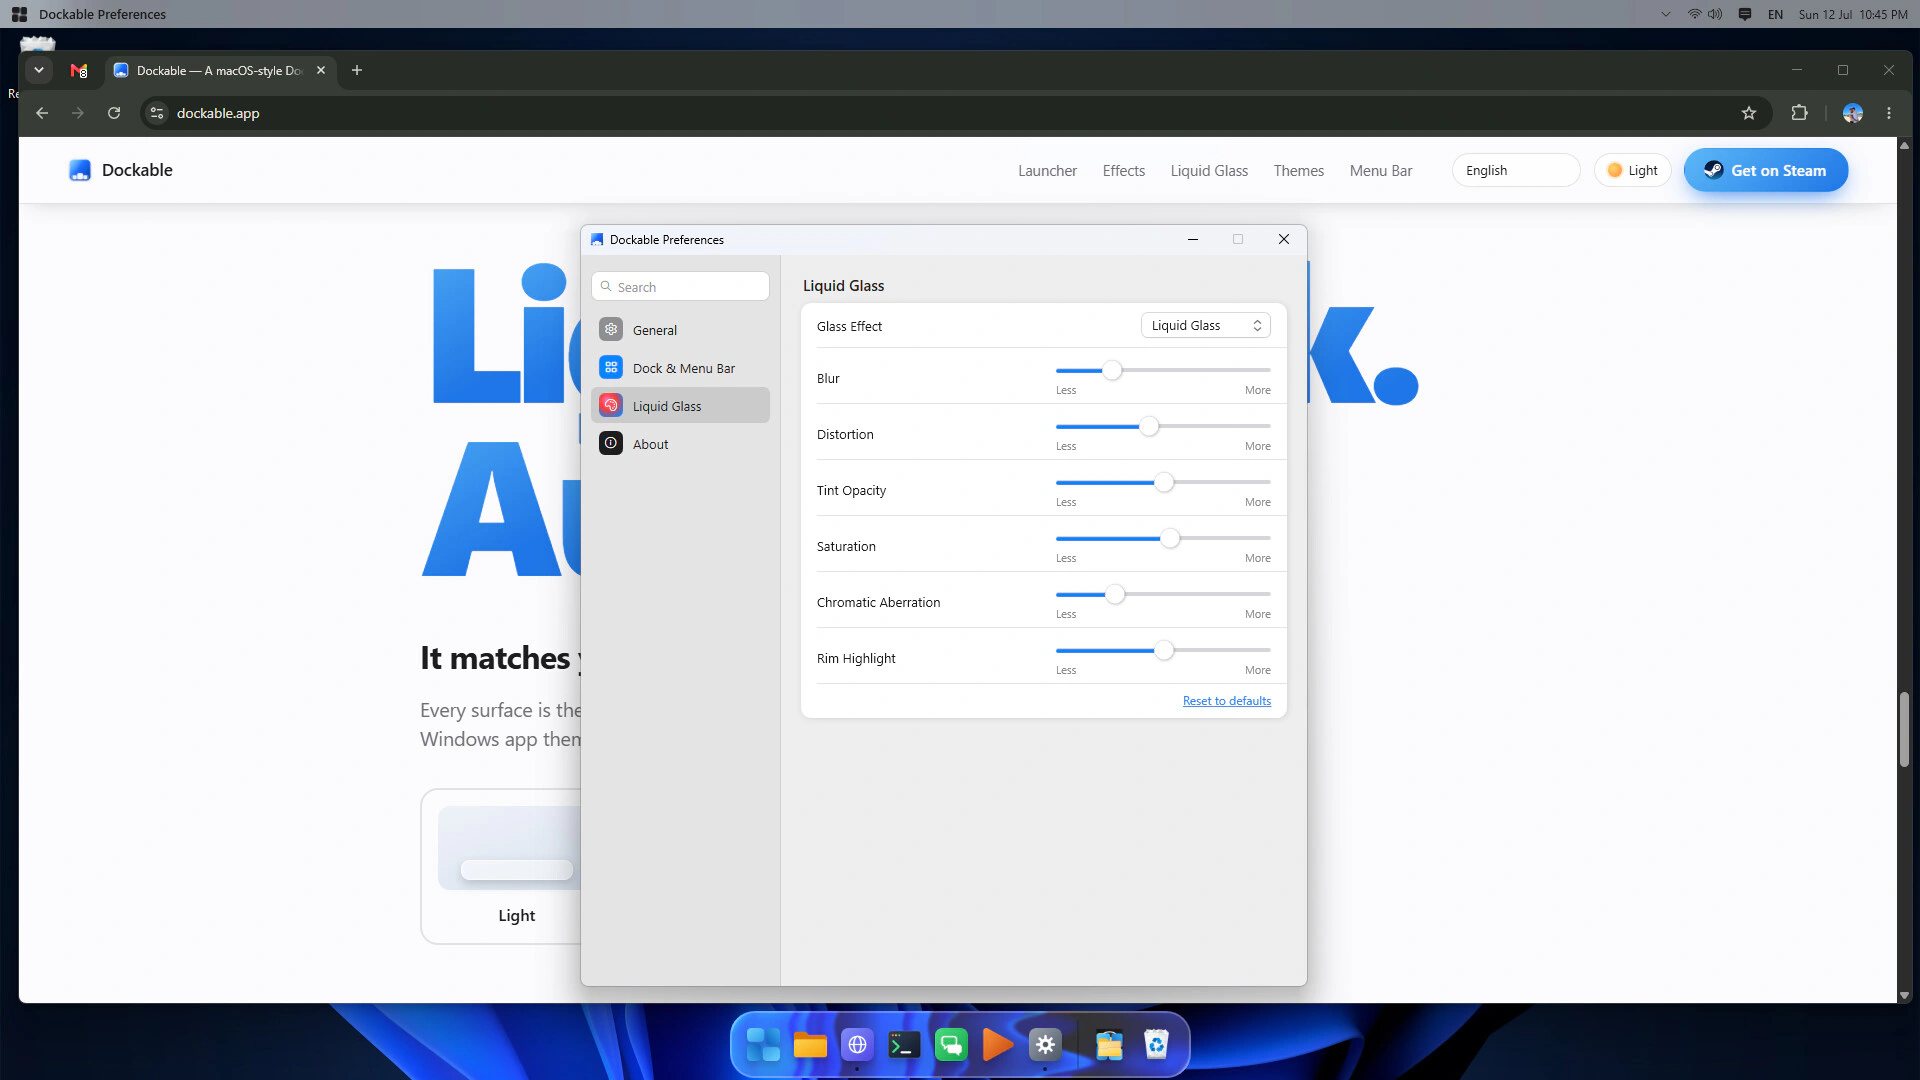The height and width of the screenshot is (1080, 1920).
Task: Open browser extensions puzzle icon
Action: point(1799,113)
